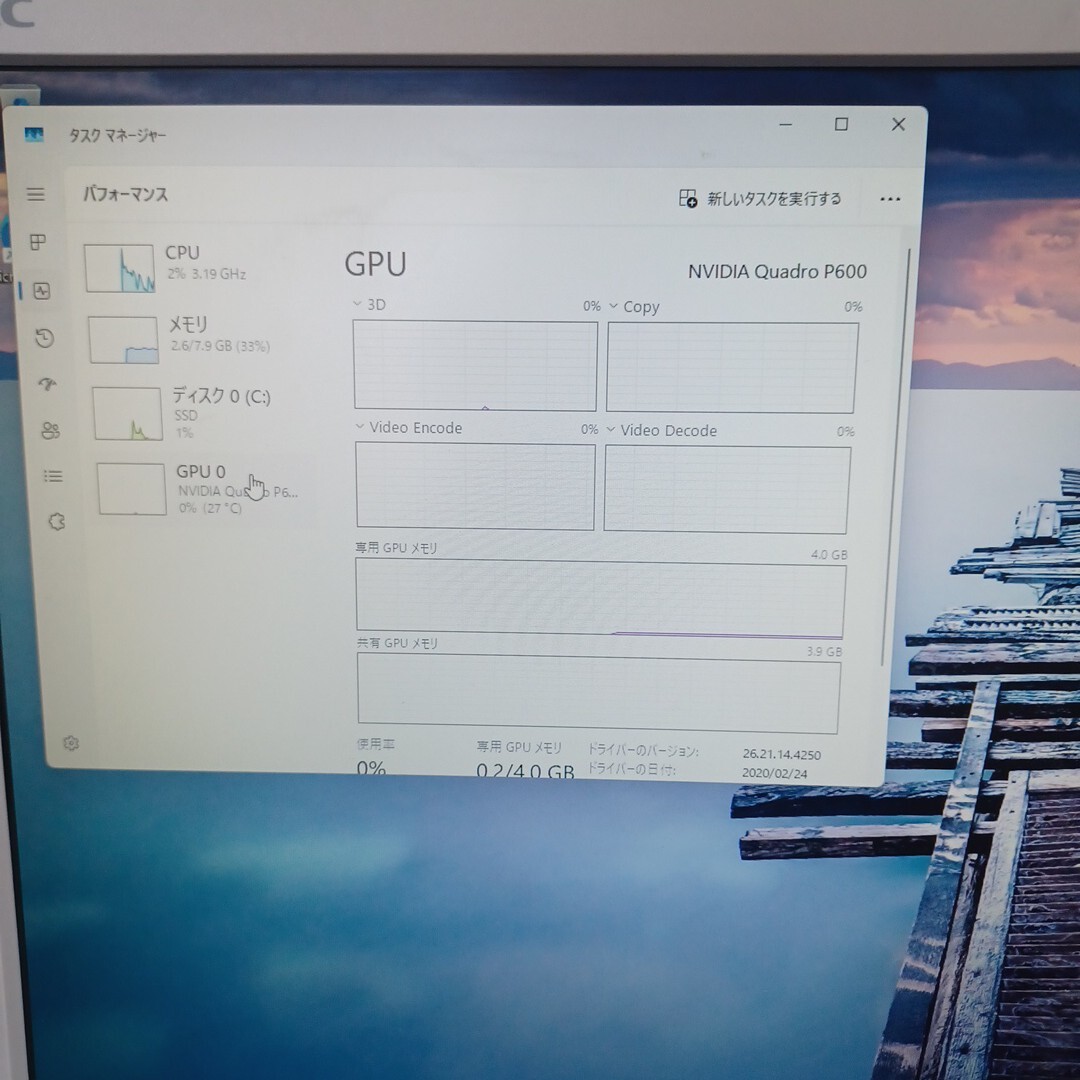
Task: Click the パフォーマンス page heading
Action: click(125, 194)
